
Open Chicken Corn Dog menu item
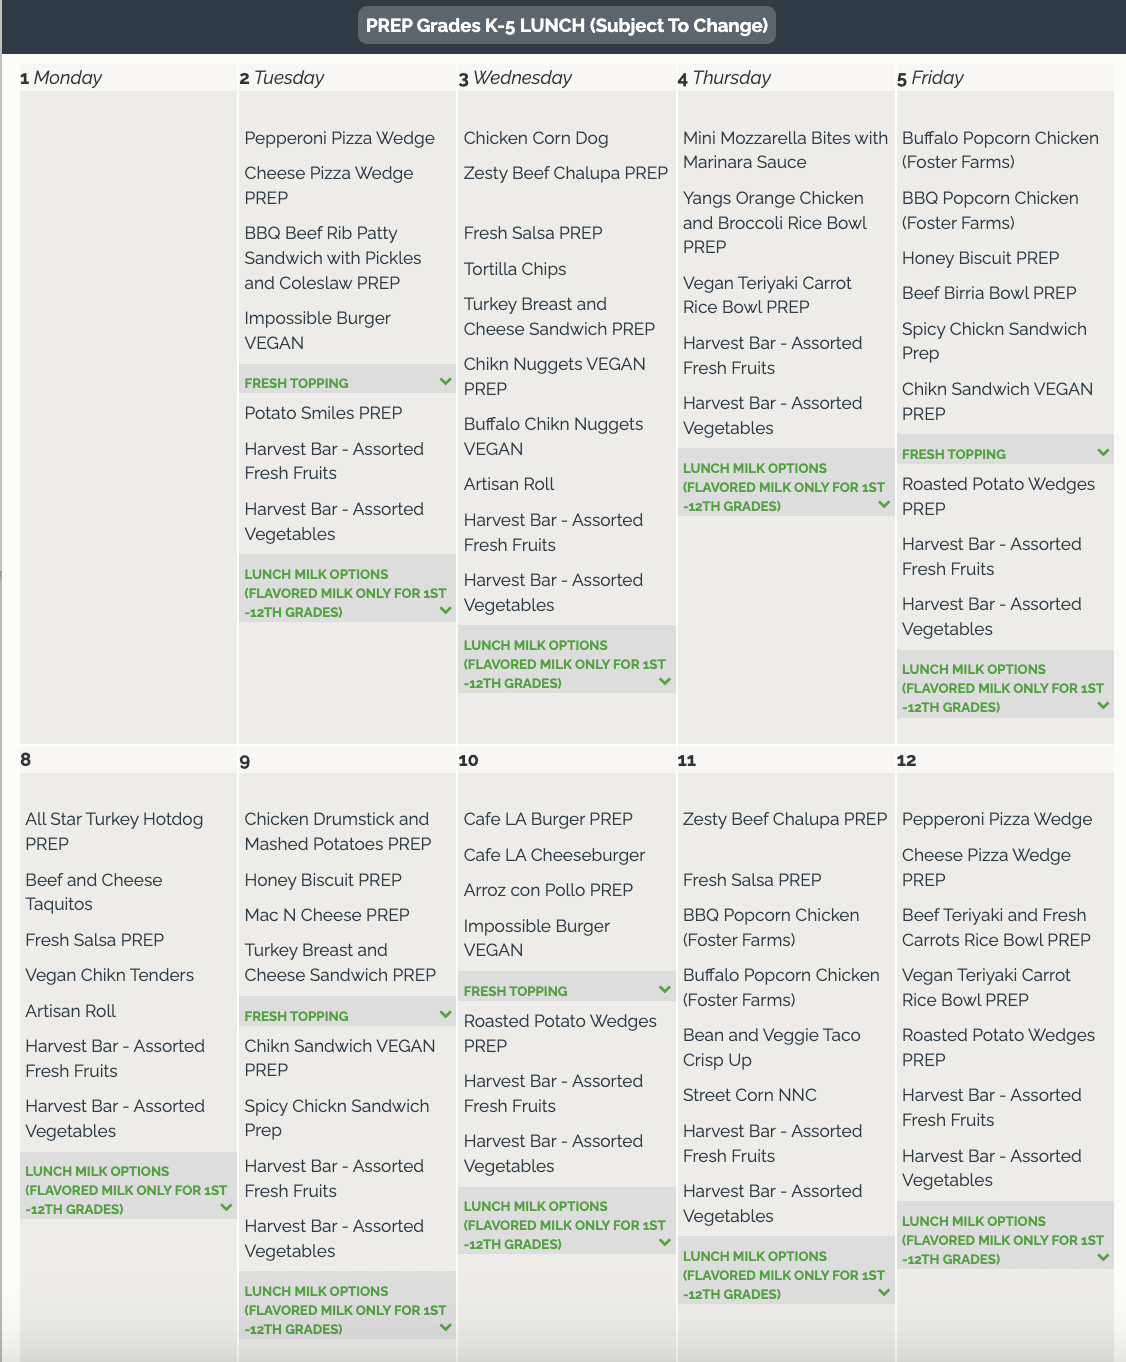pyautogui.click(x=536, y=138)
